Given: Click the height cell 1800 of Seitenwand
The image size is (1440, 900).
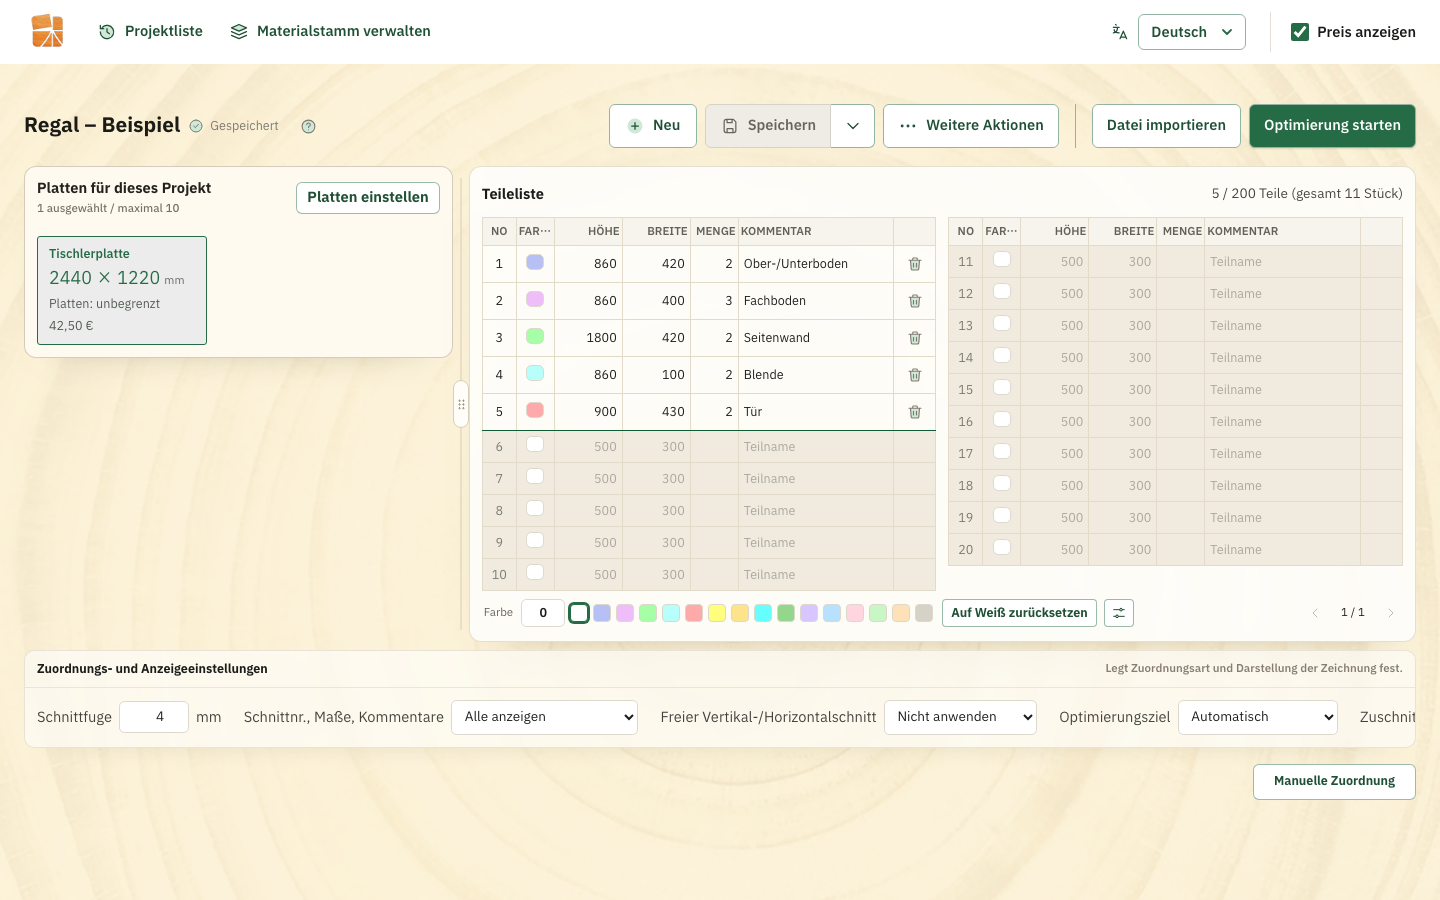Looking at the screenshot, I should [x=589, y=338].
